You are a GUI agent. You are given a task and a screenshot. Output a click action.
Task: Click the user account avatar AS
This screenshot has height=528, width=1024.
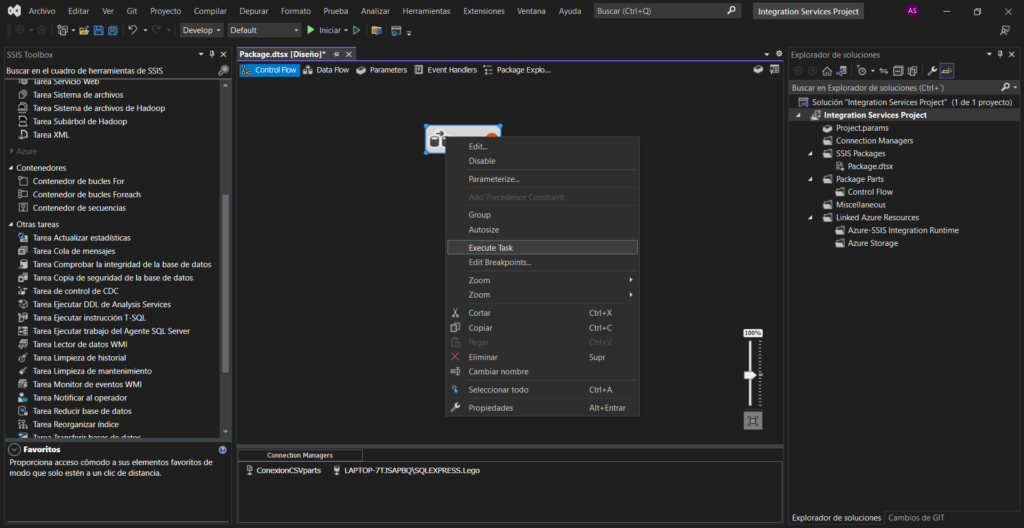pos(912,11)
